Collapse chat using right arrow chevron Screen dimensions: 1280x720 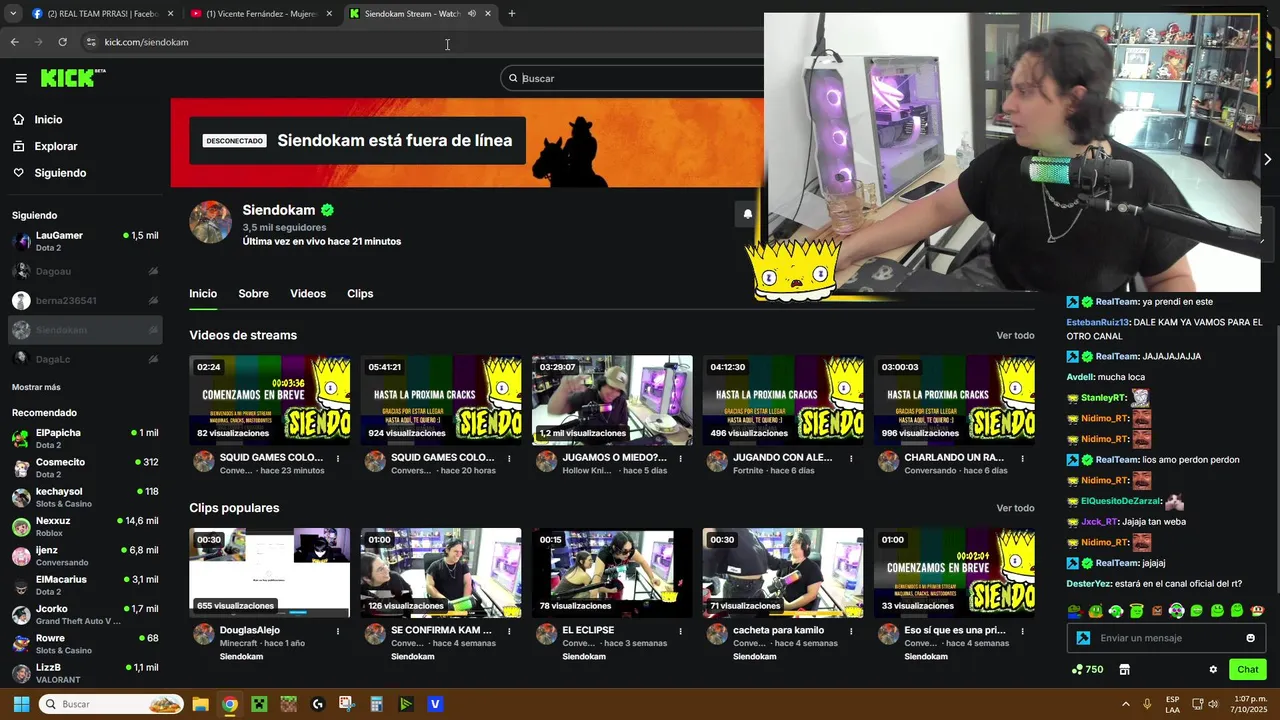point(1268,159)
